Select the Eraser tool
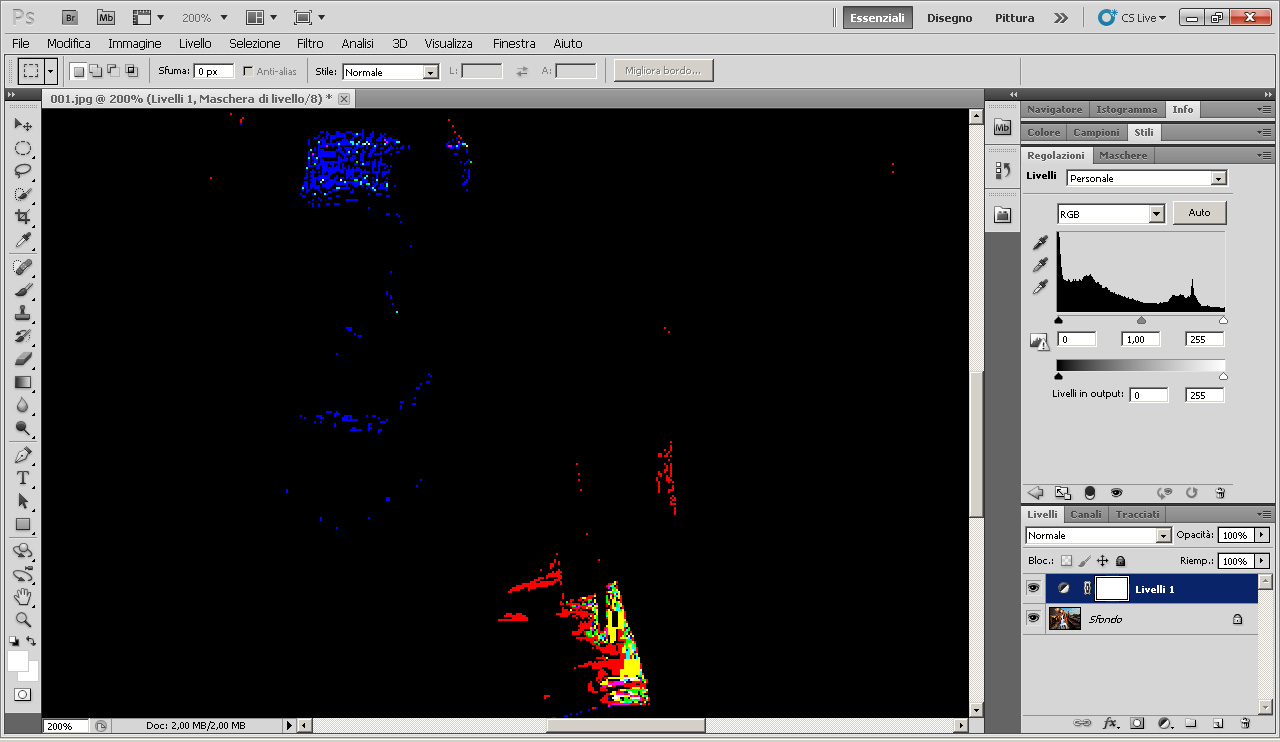This screenshot has height=742, width=1280. (22, 359)
